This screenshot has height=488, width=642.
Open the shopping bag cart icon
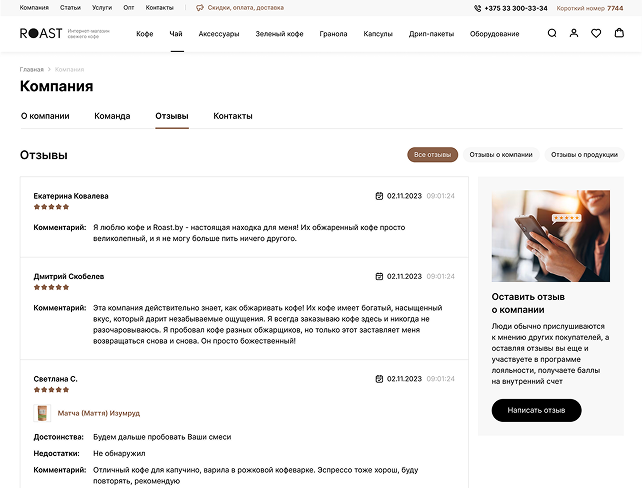pos(619,33)
